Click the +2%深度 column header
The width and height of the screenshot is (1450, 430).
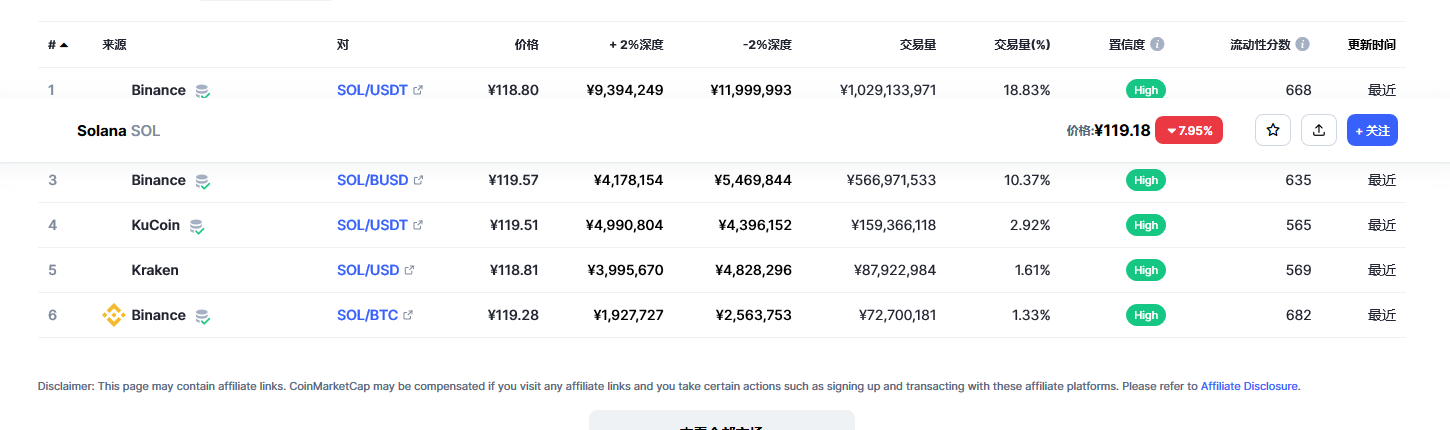636,45
